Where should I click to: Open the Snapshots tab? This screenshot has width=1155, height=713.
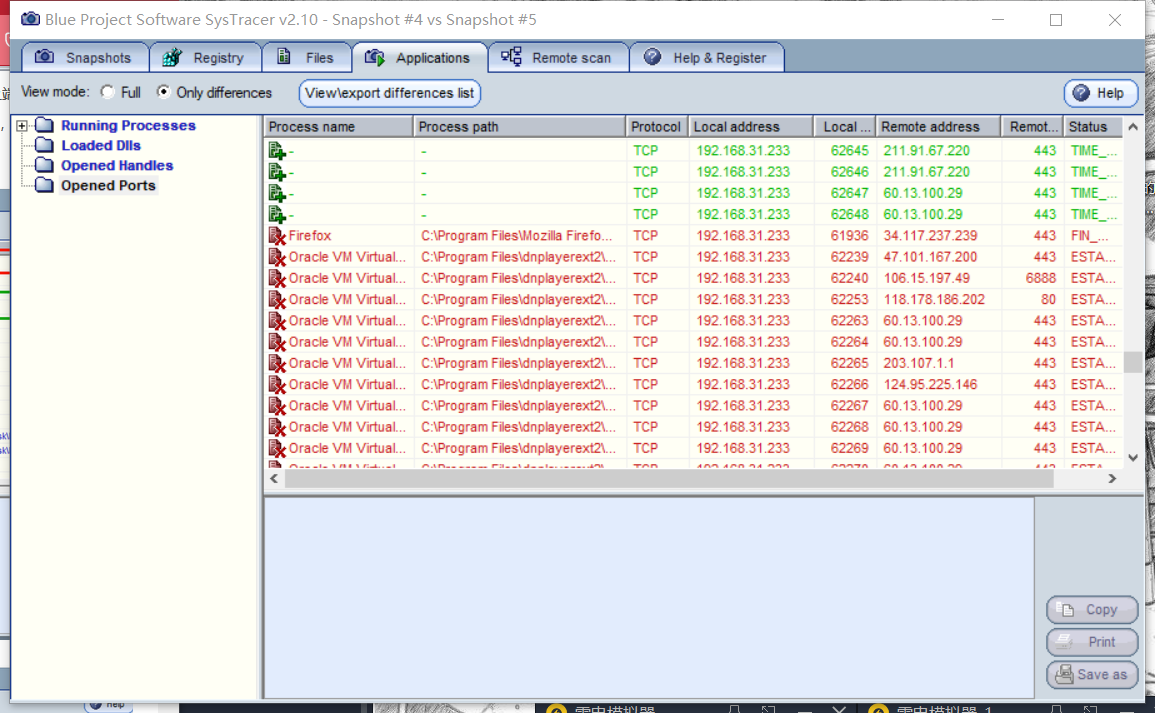point(85,57)
